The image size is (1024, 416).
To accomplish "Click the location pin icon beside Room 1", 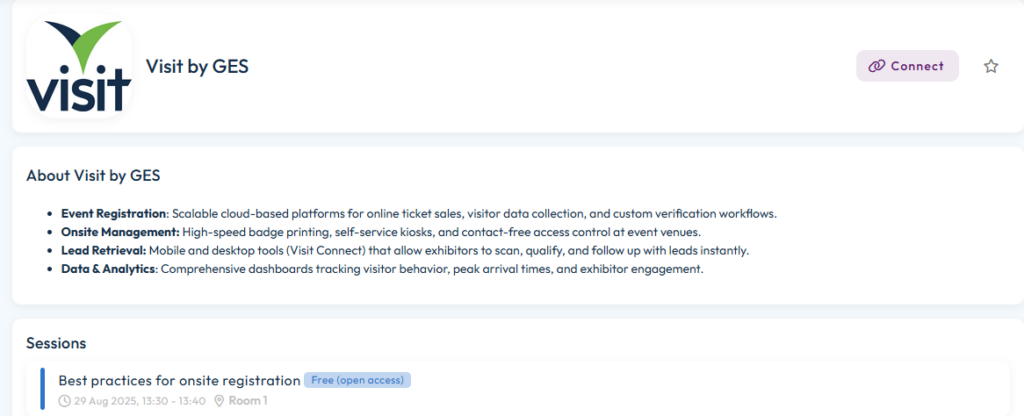I will click(219, 400).
